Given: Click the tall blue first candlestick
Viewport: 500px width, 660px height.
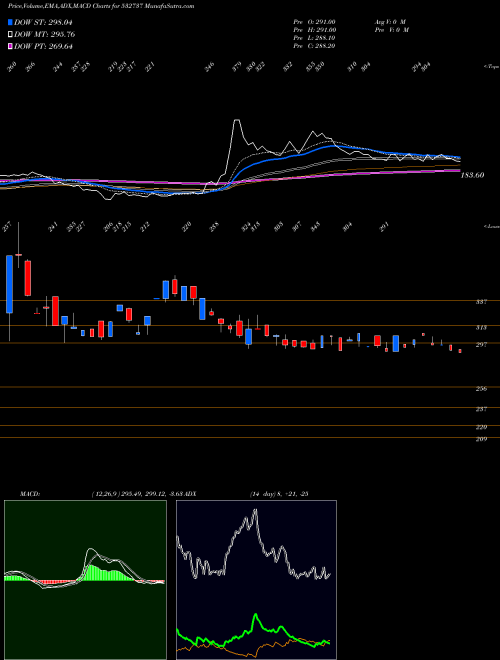Looking at the screenshot, I should [9, 284].
